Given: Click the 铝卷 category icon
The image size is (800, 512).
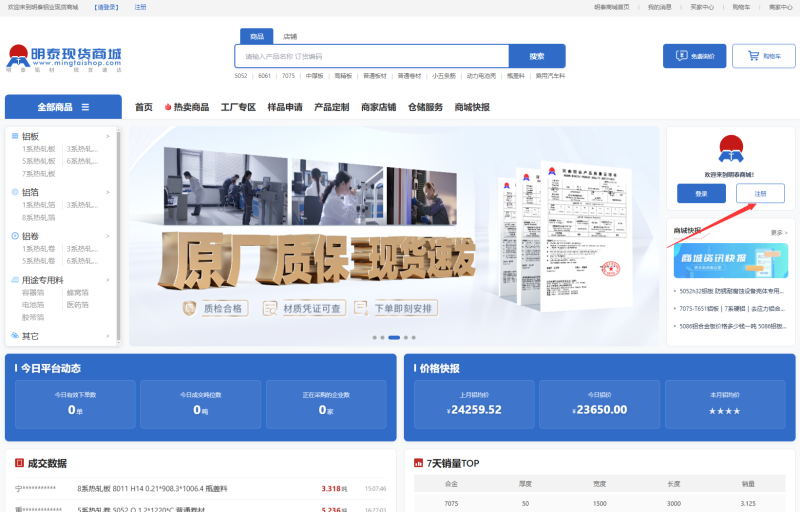Looking at the screenshot, I should 15,236.
